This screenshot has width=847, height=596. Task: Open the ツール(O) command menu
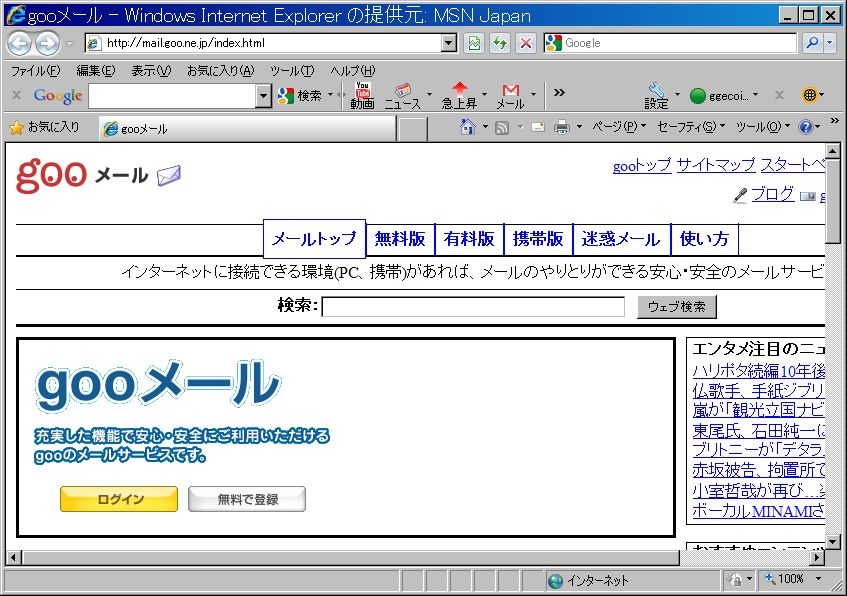763,127
